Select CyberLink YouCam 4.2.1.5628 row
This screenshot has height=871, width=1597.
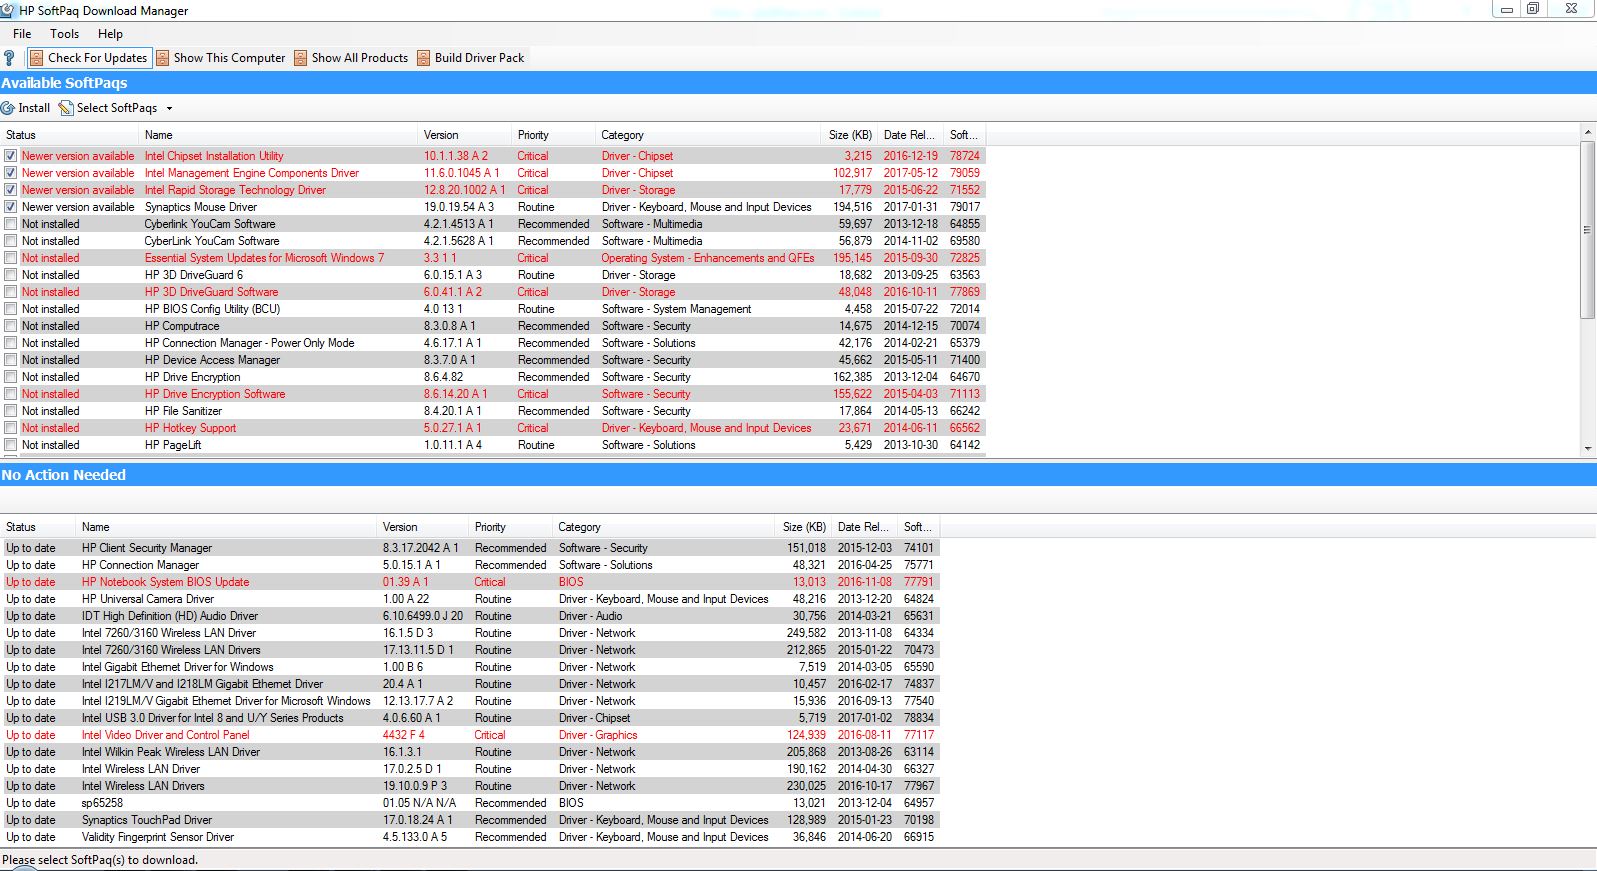(x=493, y=241)
